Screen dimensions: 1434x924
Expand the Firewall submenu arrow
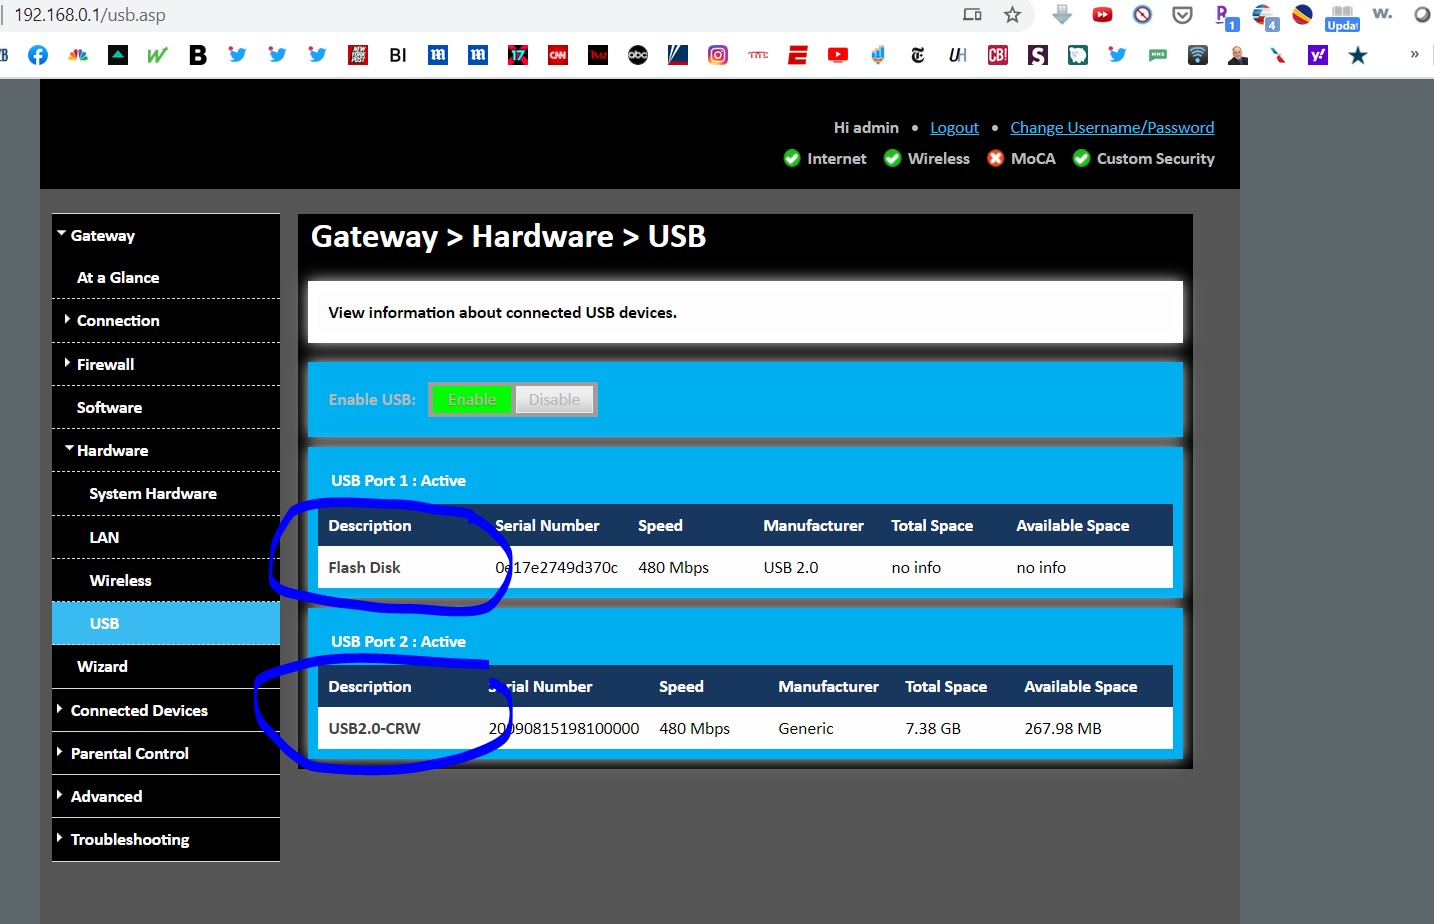(x=67, y=362)
